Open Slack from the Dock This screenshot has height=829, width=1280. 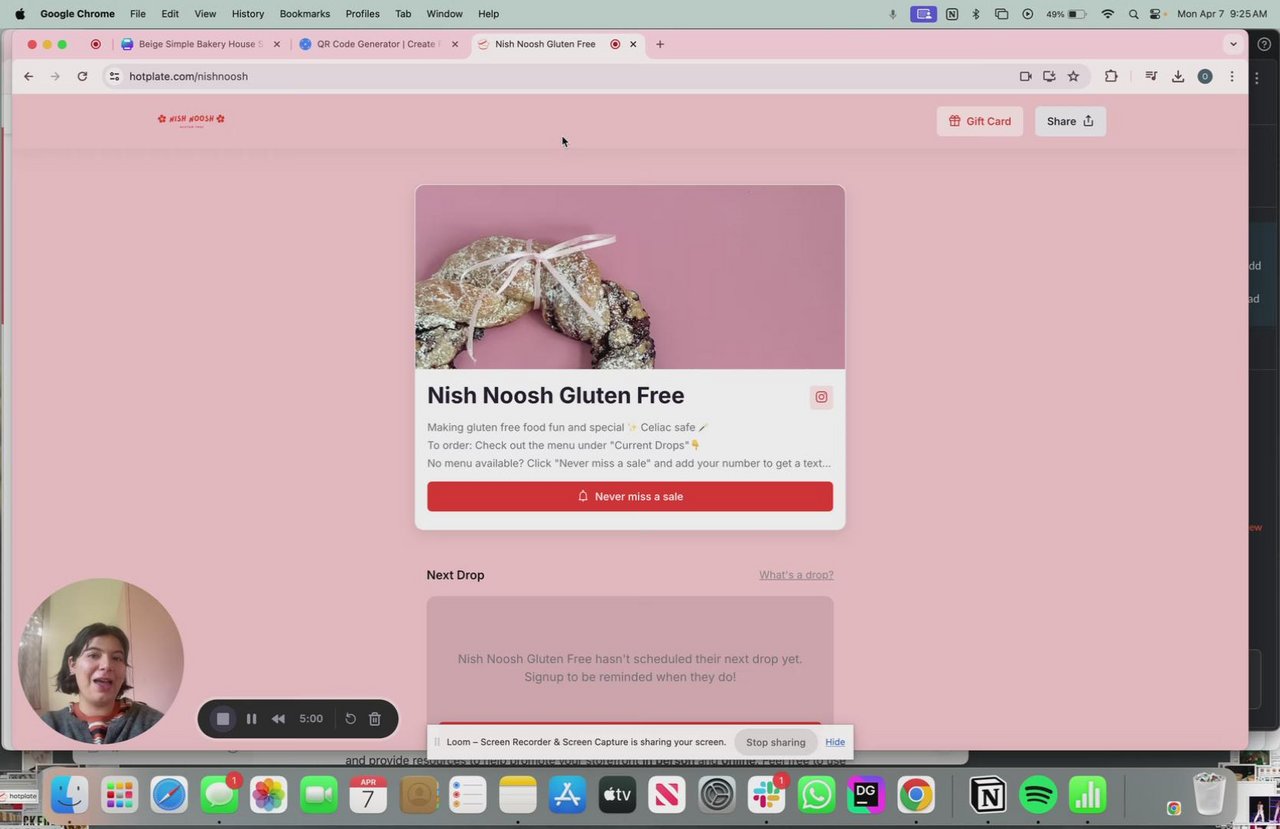coord(767,795)
